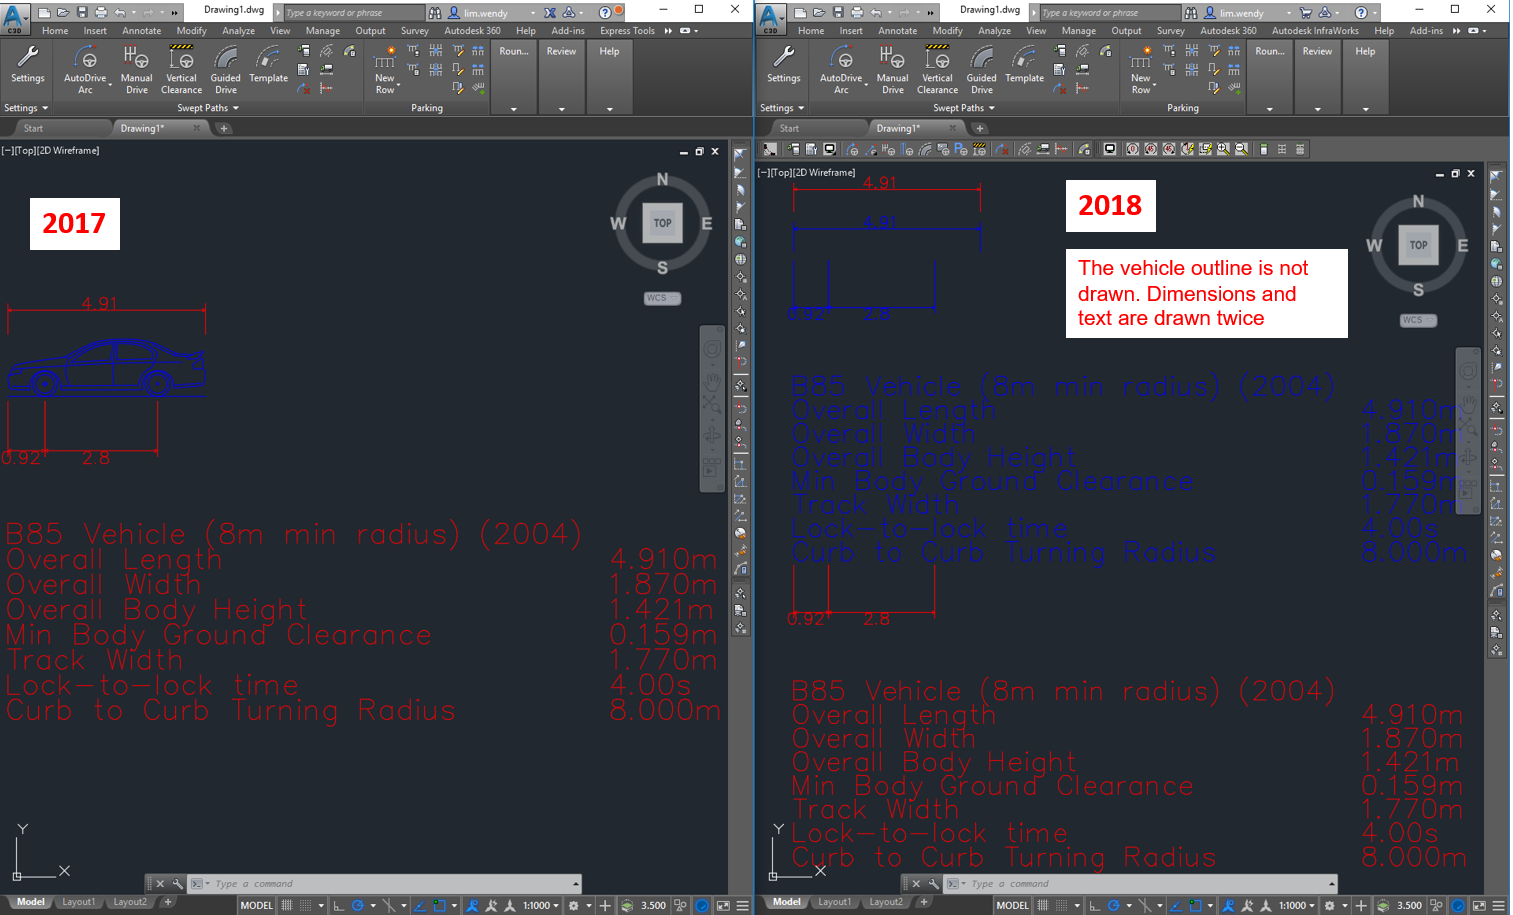
Task: Select Manual Drive in the 2017 window
Action: 136,70
